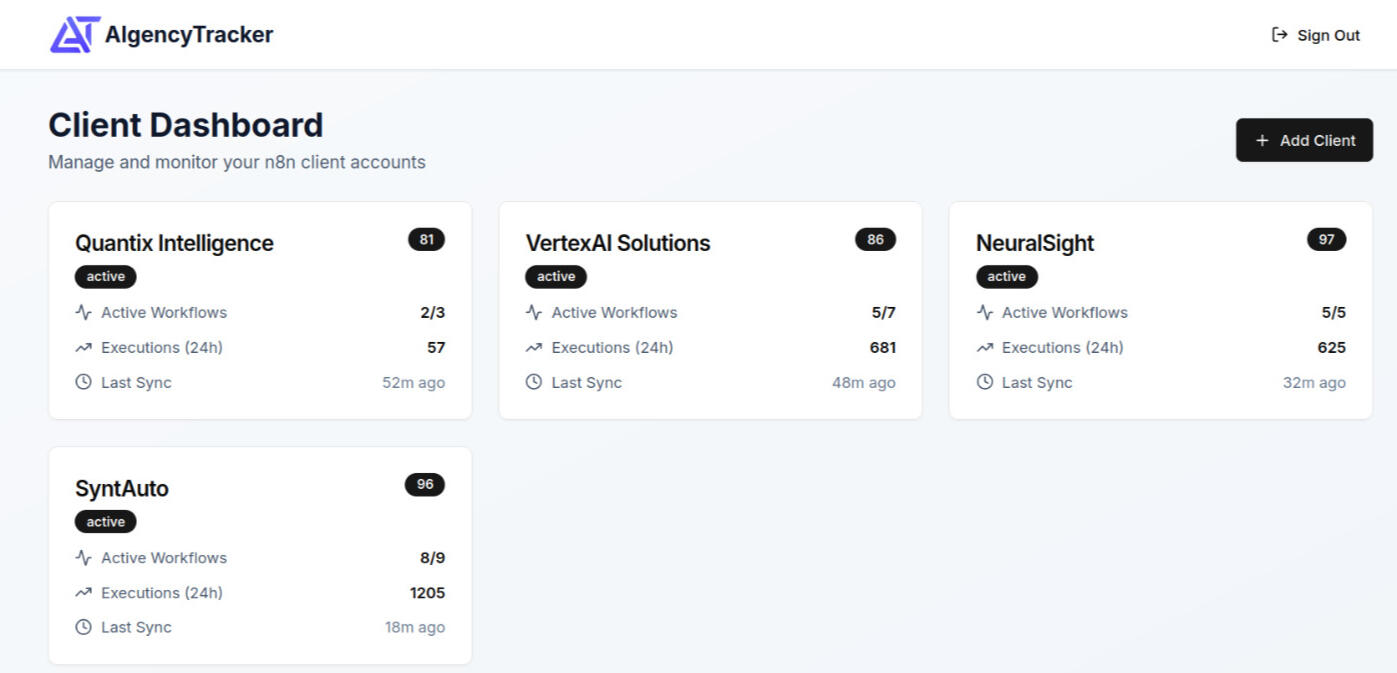The height and width of the screenshot is (673, 1397).
Task: Click the Executions trend arrow icon for VertexAI Solutions
Action: point(533,347)
